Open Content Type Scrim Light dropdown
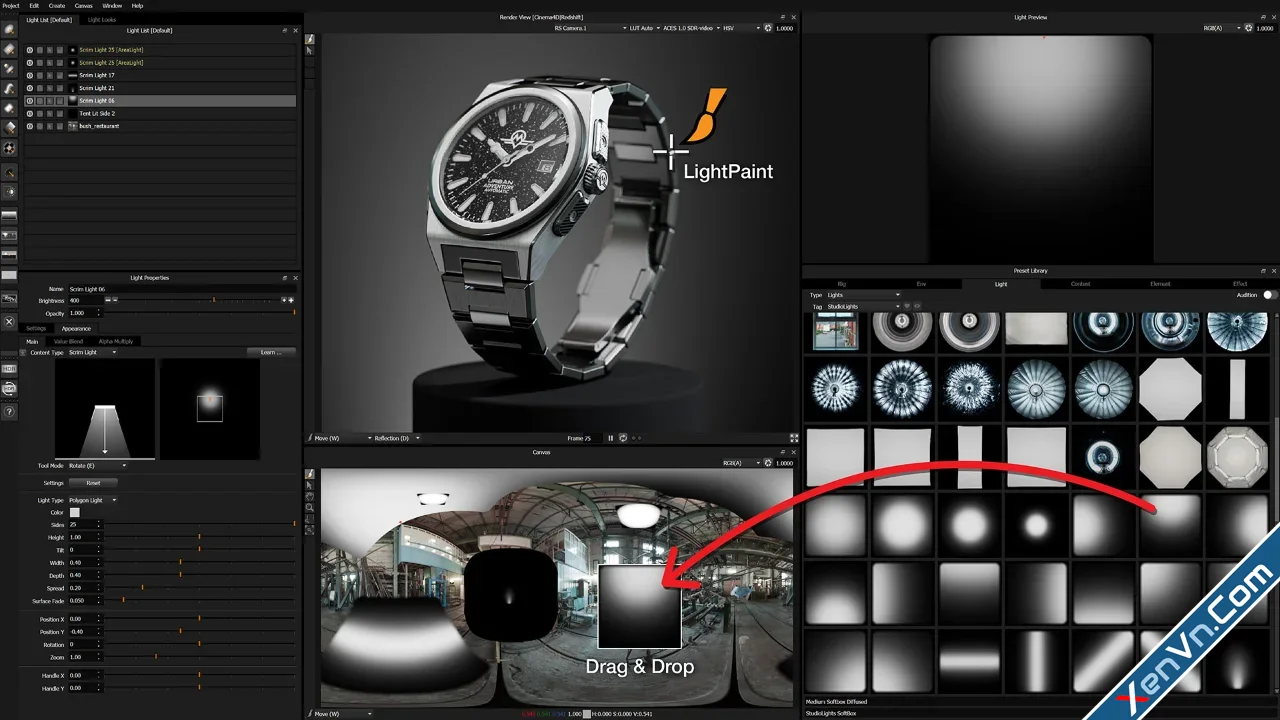The width and height of the screenshot is (1280, 720). click(x=92, y=352)
